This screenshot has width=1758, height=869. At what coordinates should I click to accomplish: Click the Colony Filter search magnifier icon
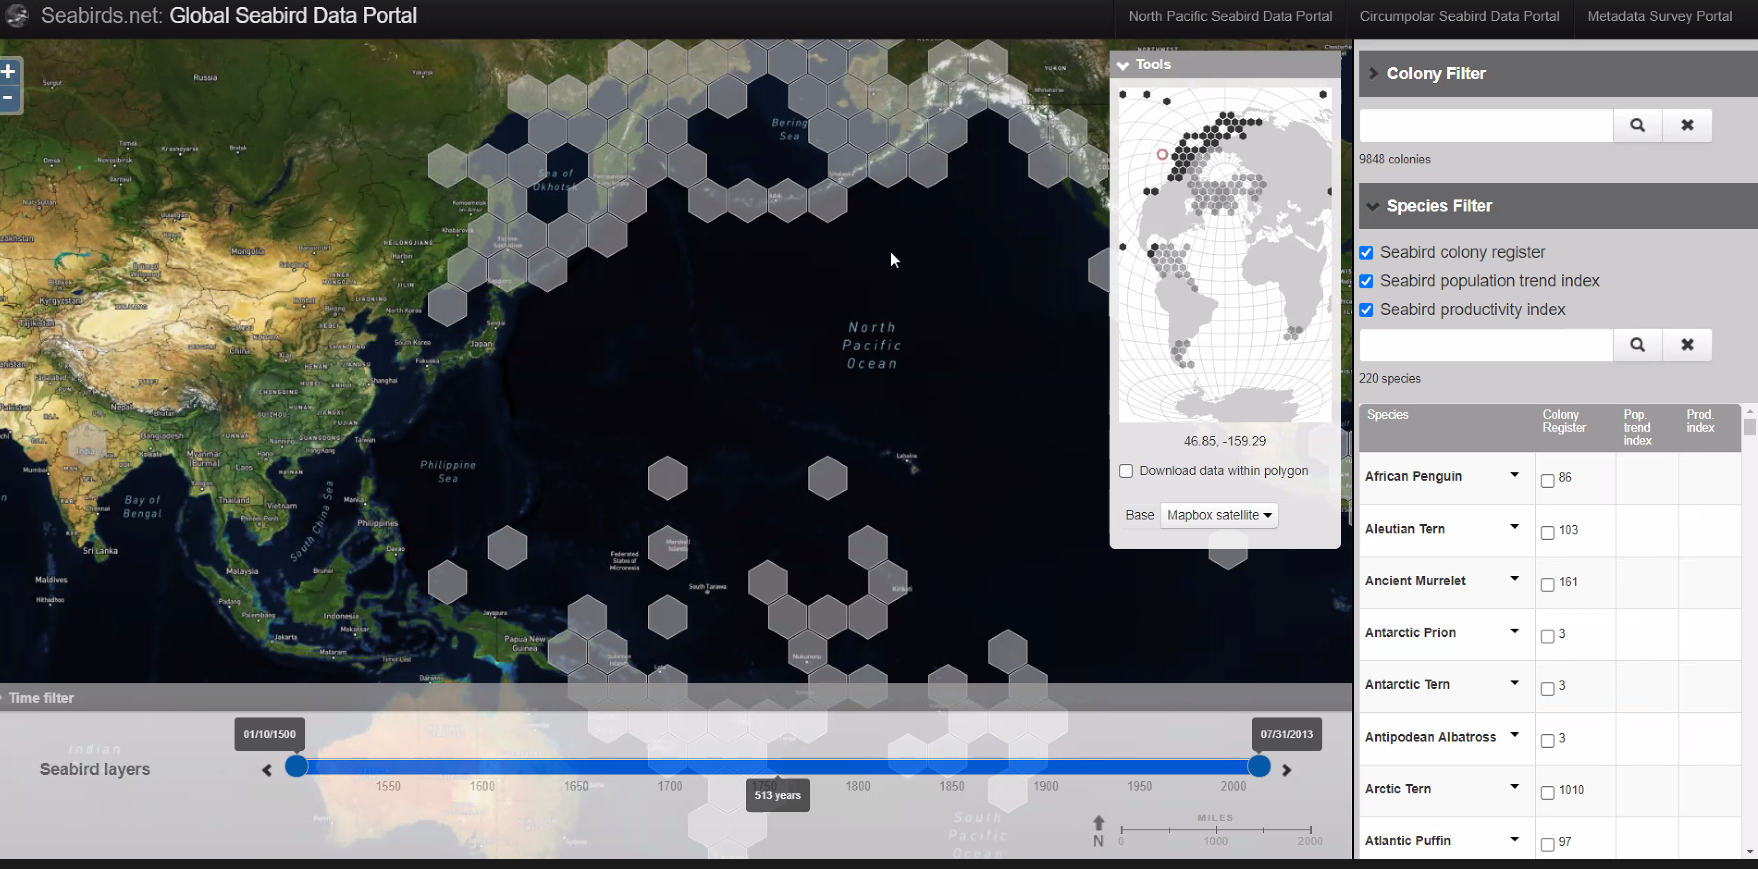coord(1637,125)
